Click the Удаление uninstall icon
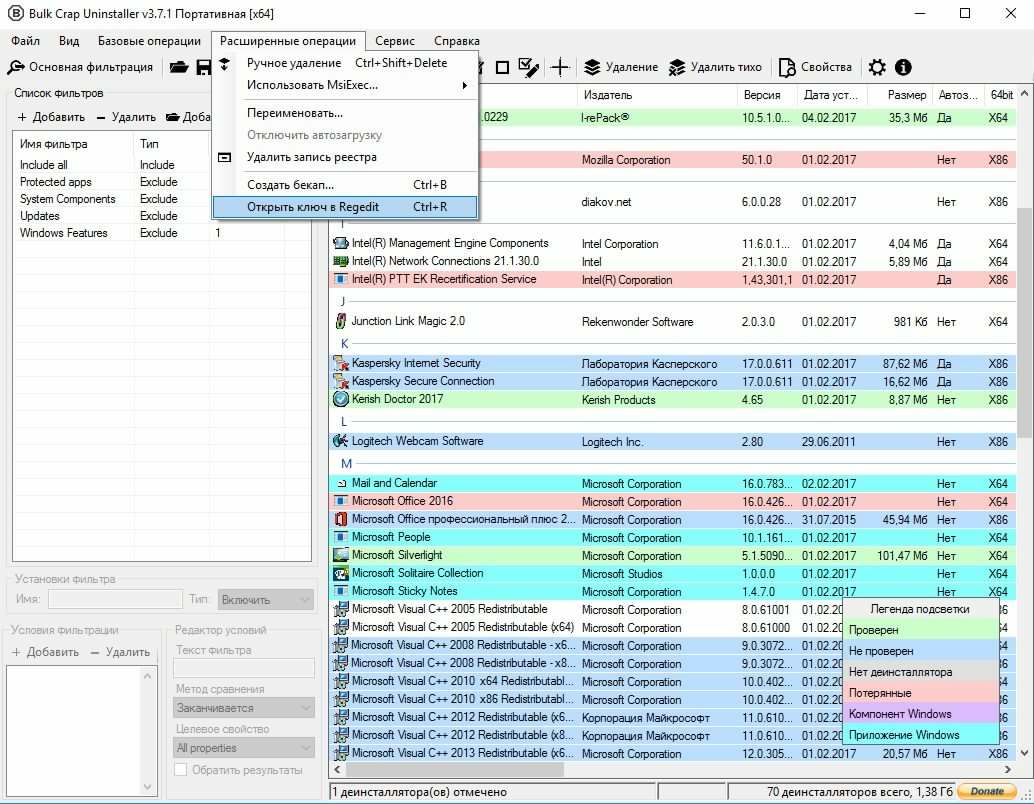The image size is (1034, 804). [621, 67]
